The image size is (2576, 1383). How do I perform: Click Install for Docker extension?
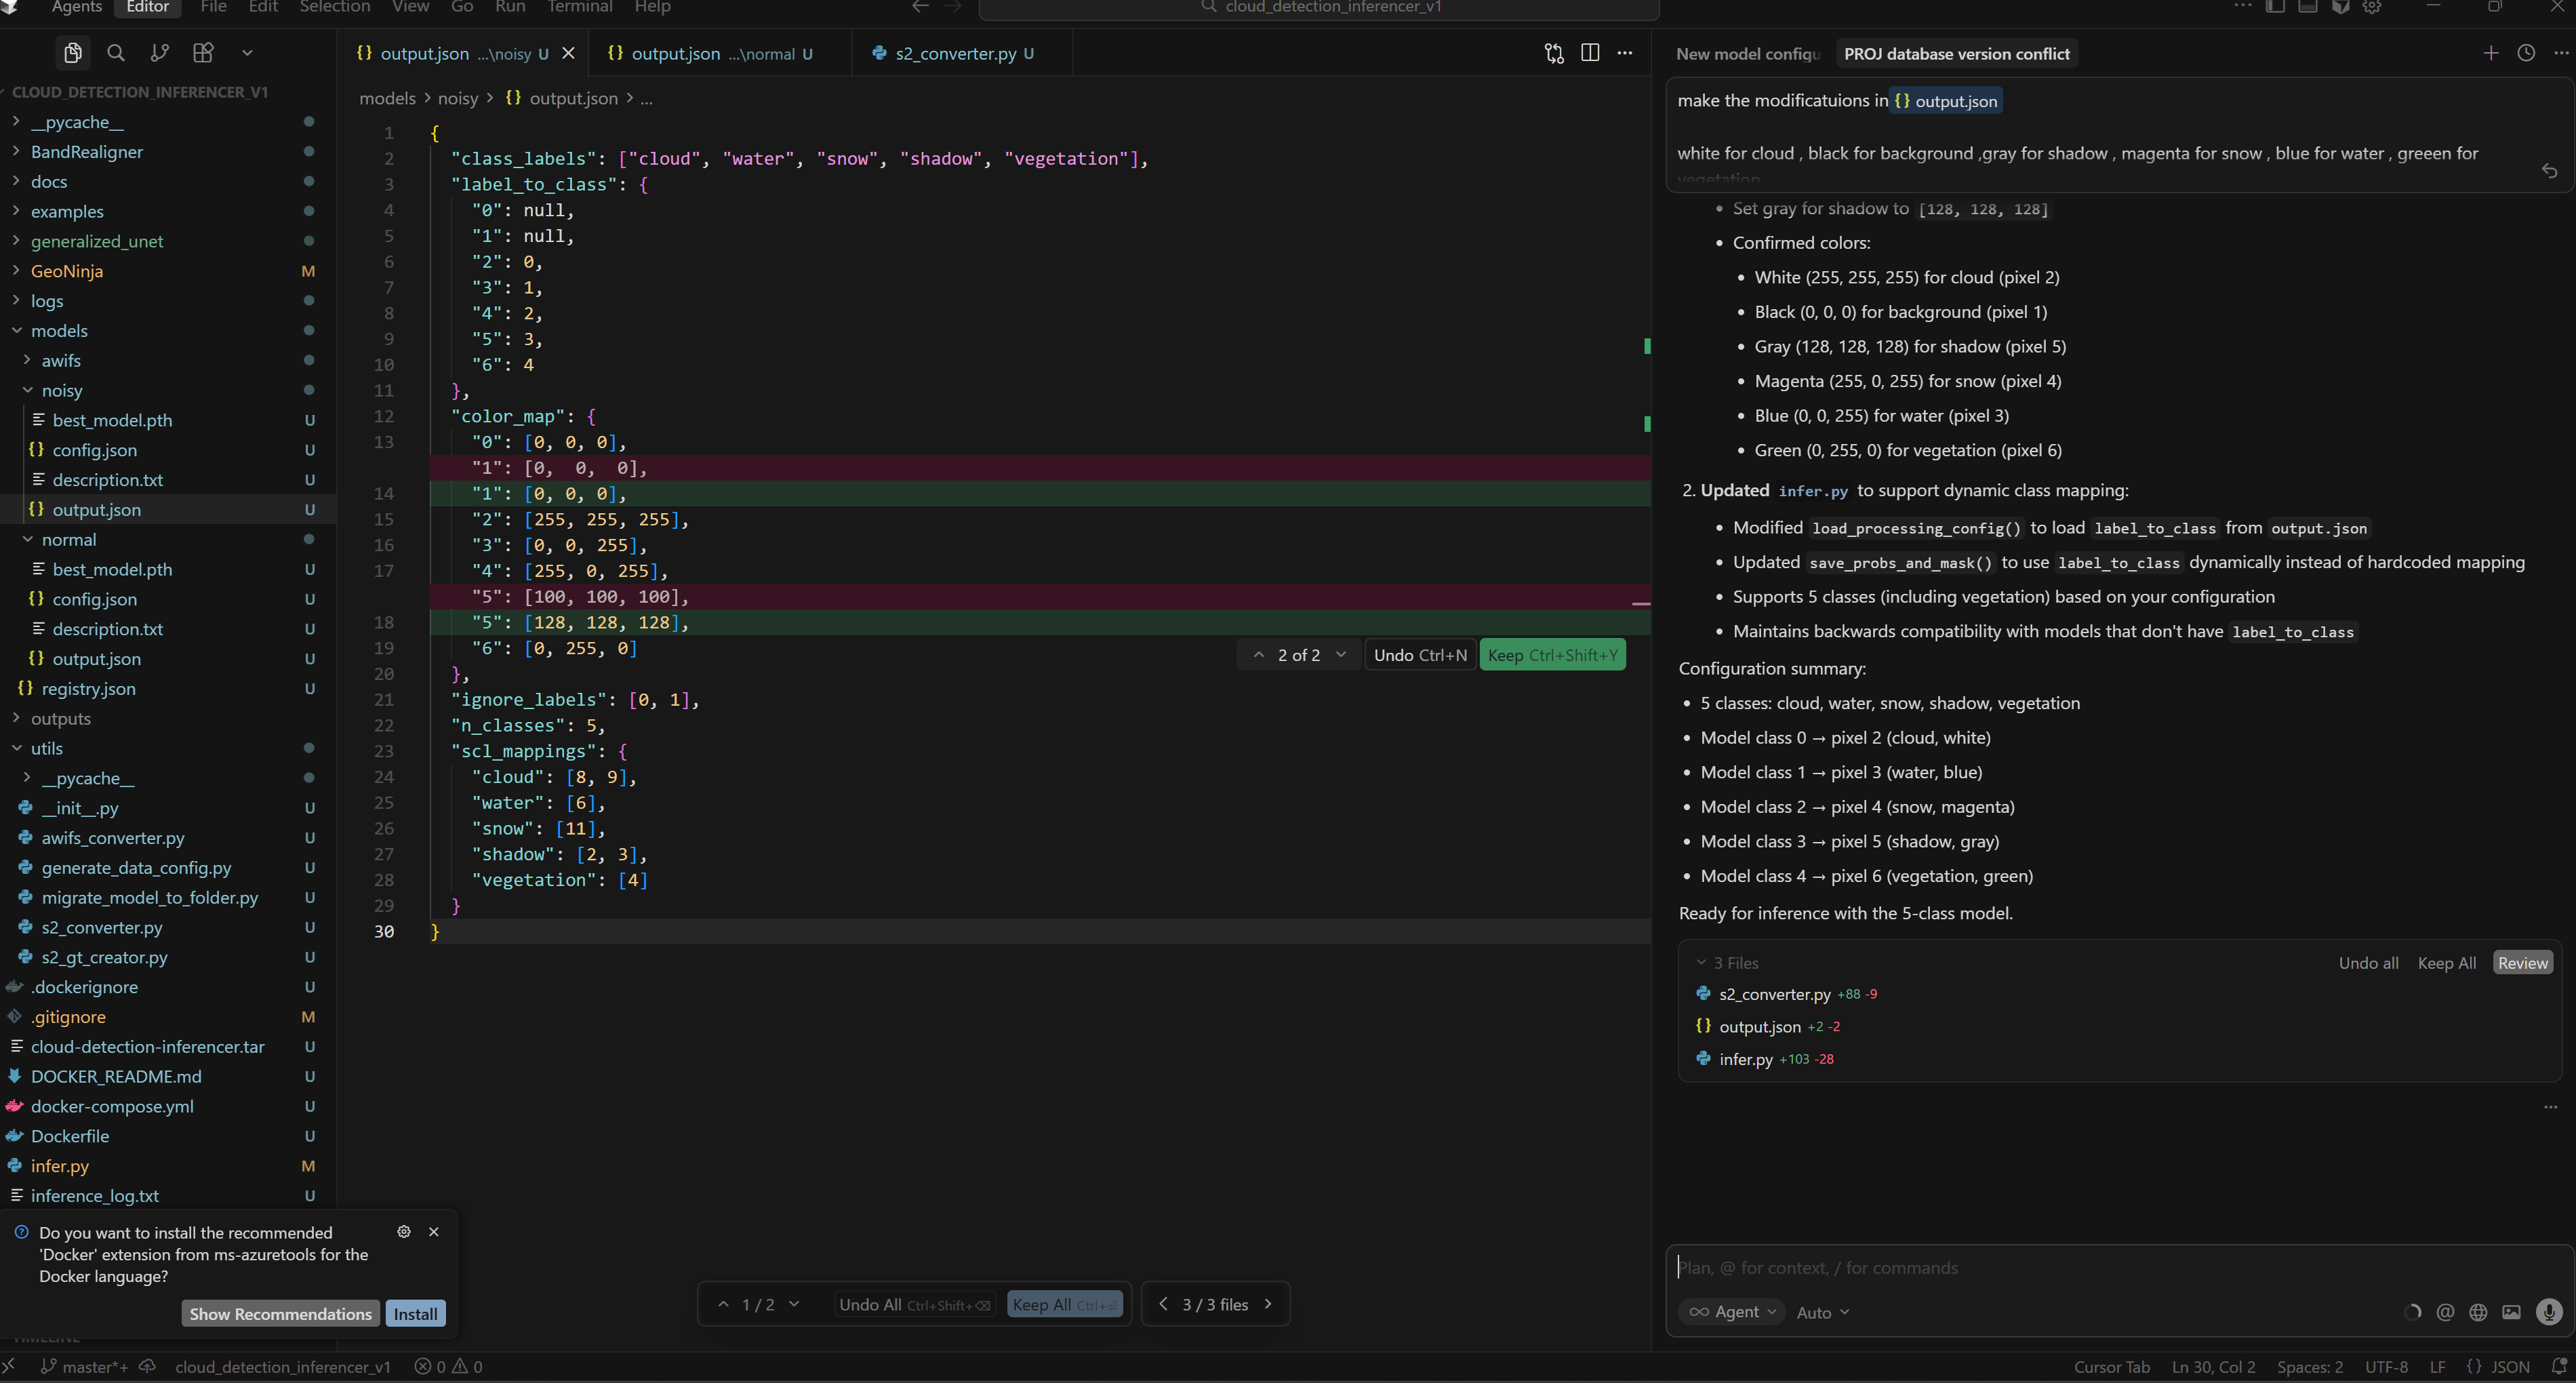pyautogui.click(x=415, y=1314)
